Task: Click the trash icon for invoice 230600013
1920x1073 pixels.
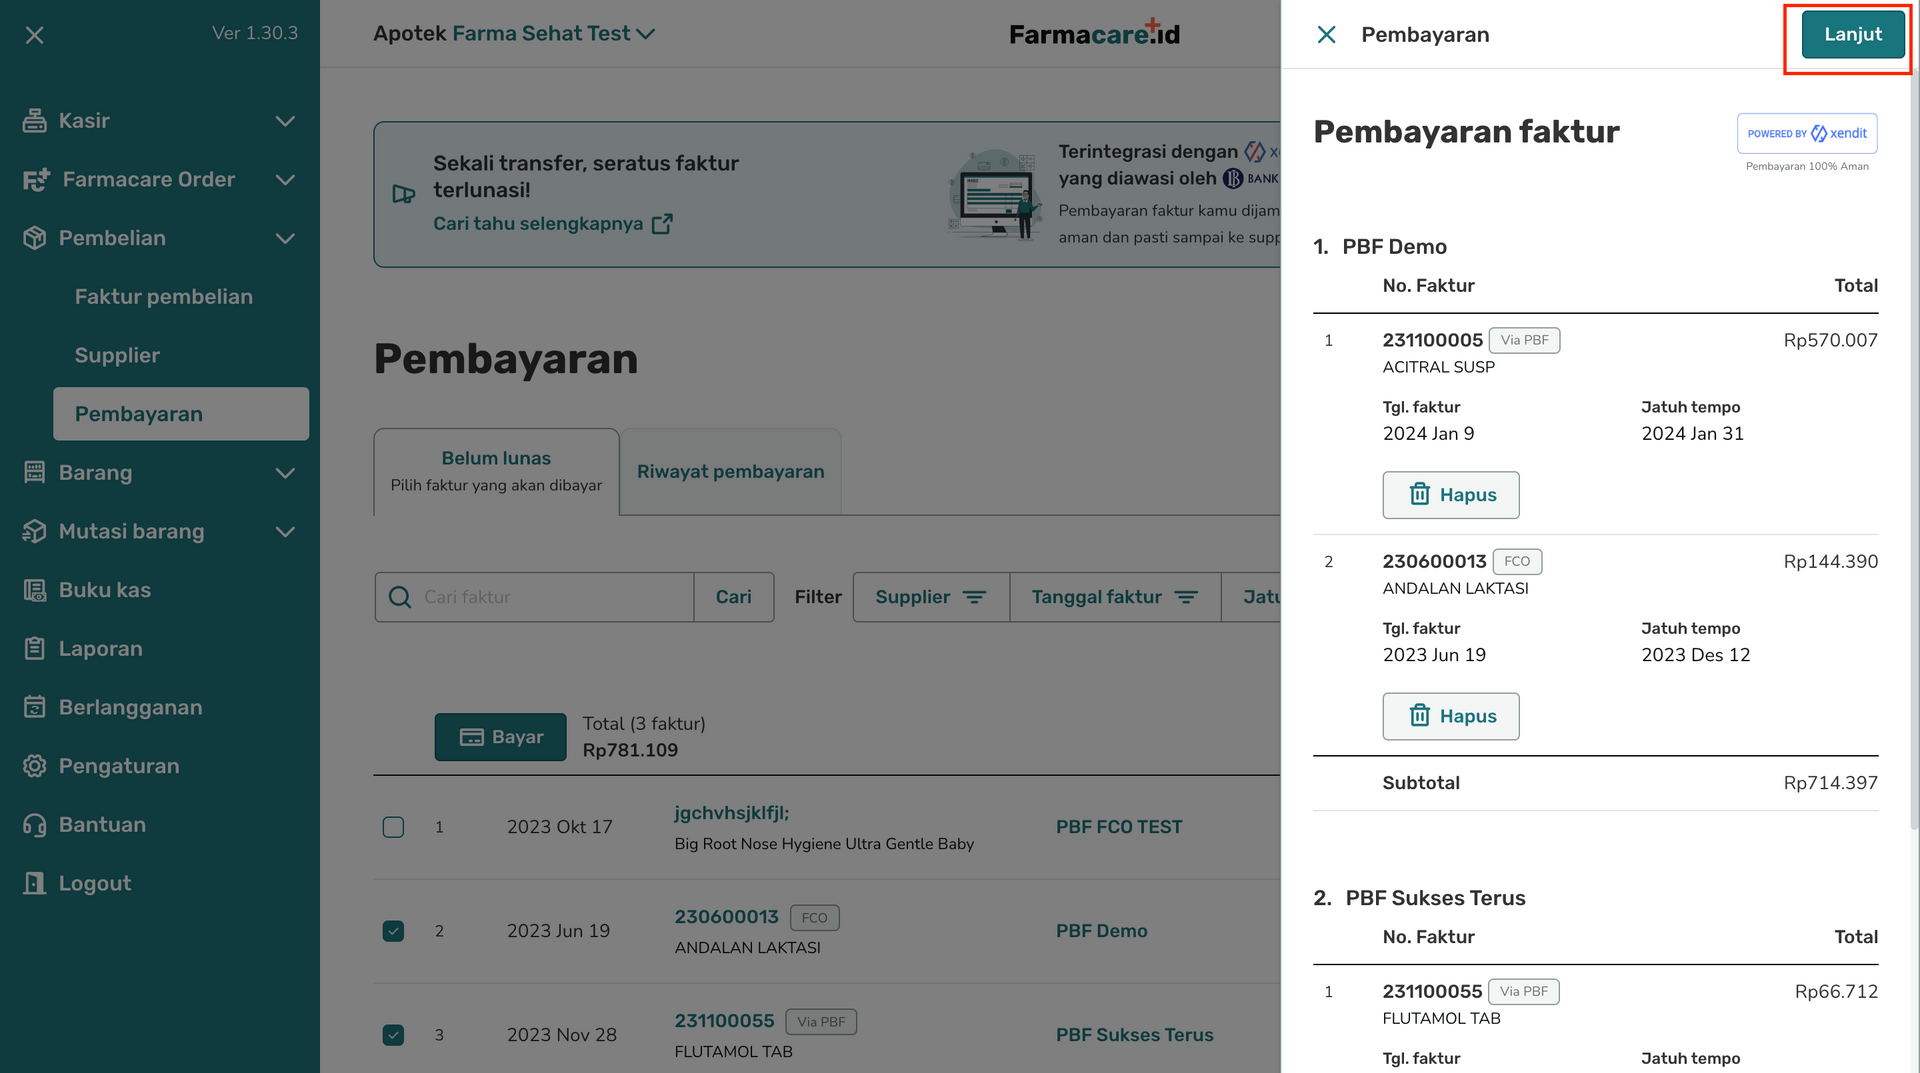Action: [x=1420, y=715]
